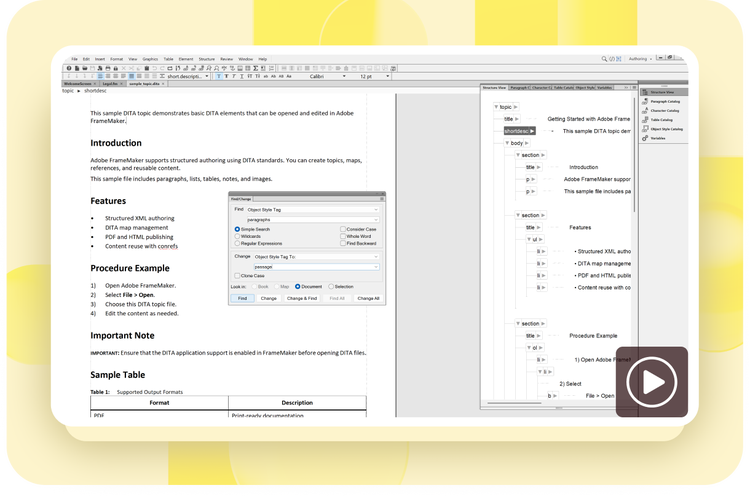Image resolution: width=750 pixels, height=496 pixels.
Task: Open the Insert menu
Action: pos(99,59)
